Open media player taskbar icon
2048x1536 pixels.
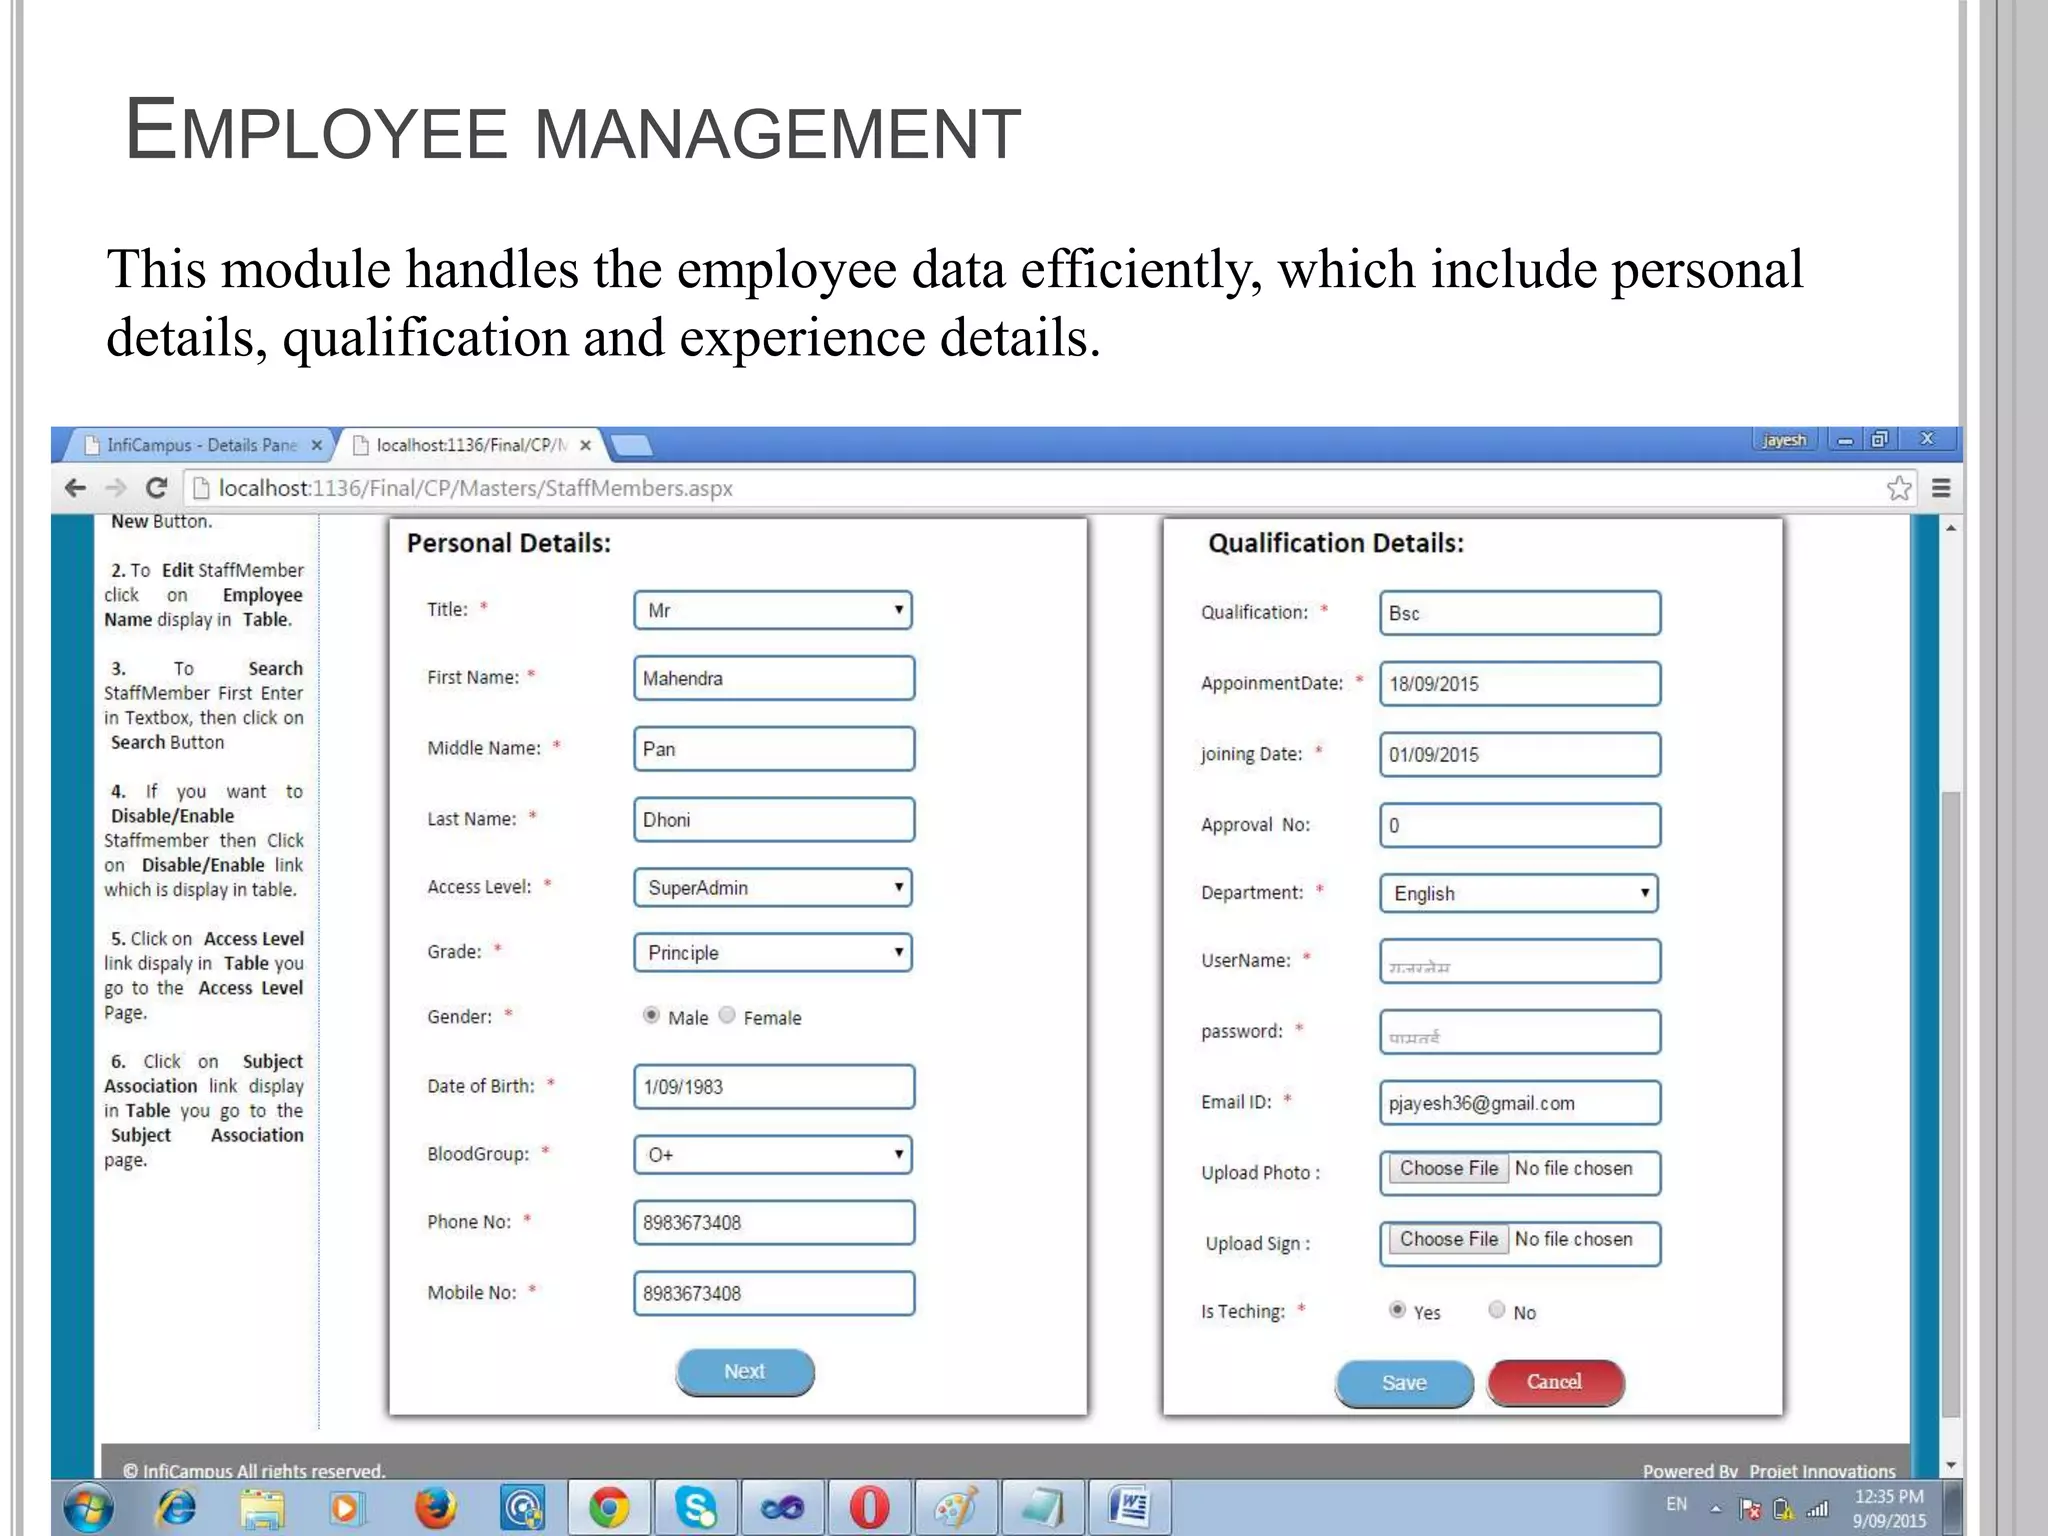pos(348,1508)
